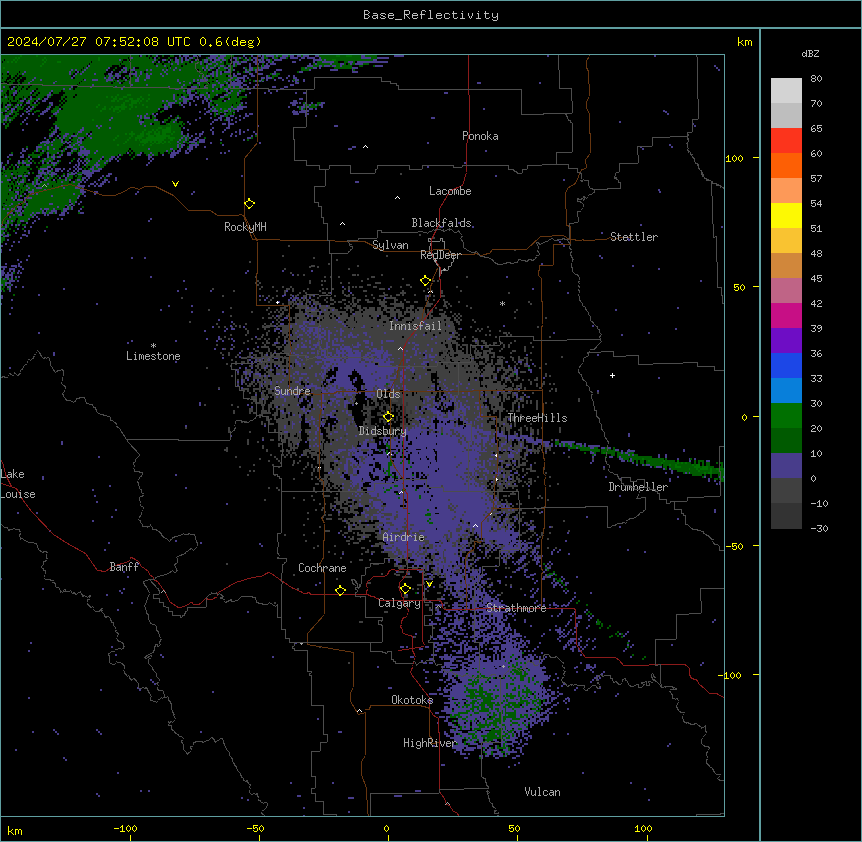
Task: Pick the magenta swatch between 39 and 42 dBZ
Action: click(x=786, y=315)
